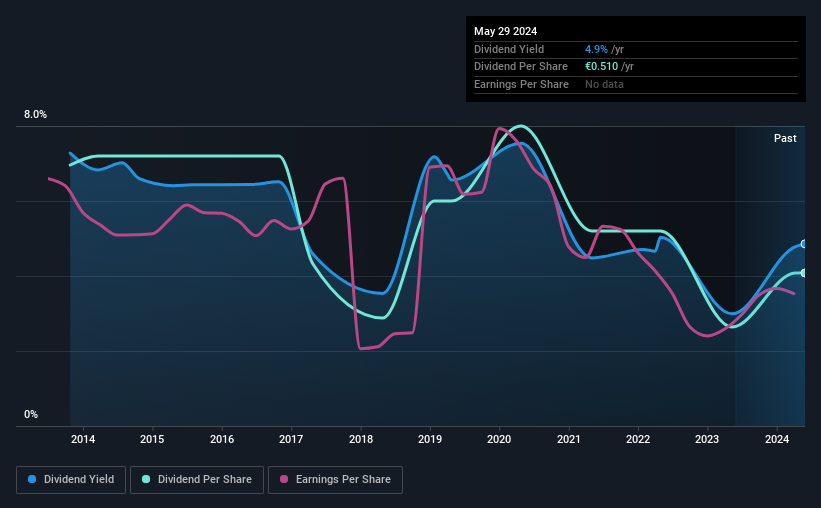Click the 2022 x-axis label
This screenshot has height=508, width=821.
click(x=638, y=439)
